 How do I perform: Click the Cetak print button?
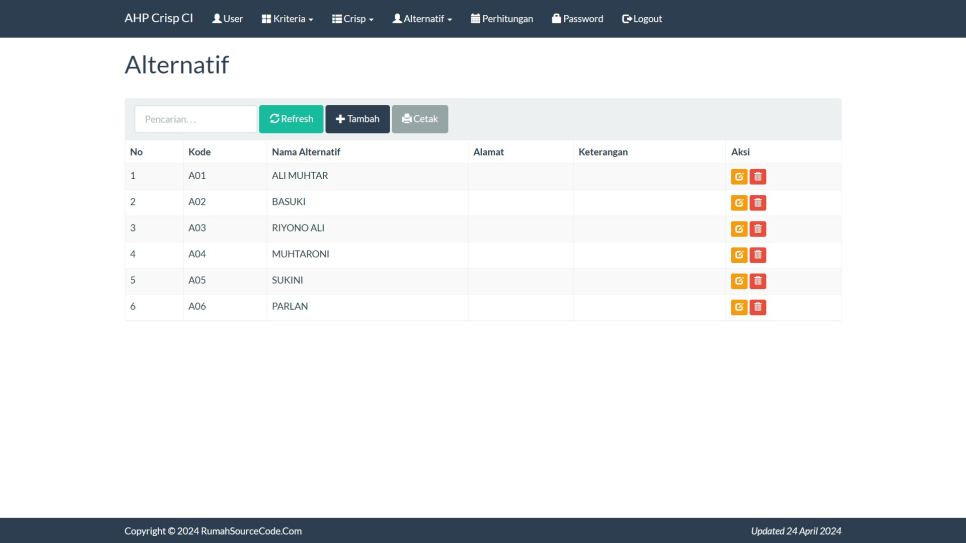(420, 119)
